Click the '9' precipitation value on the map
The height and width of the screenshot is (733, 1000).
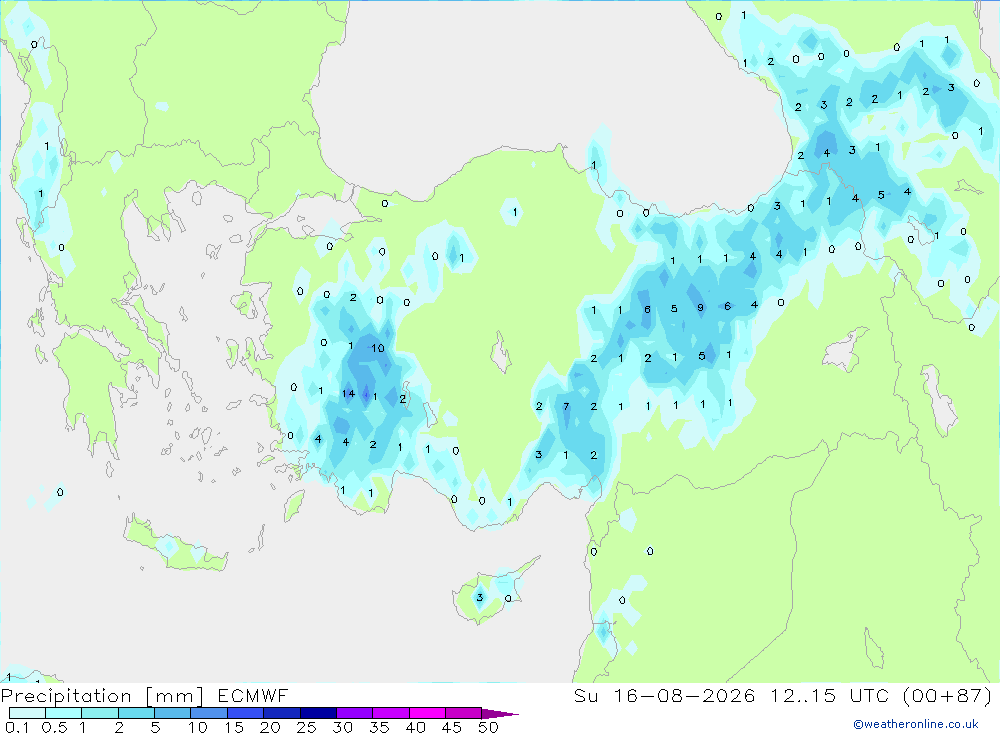[x=700, y=307]
